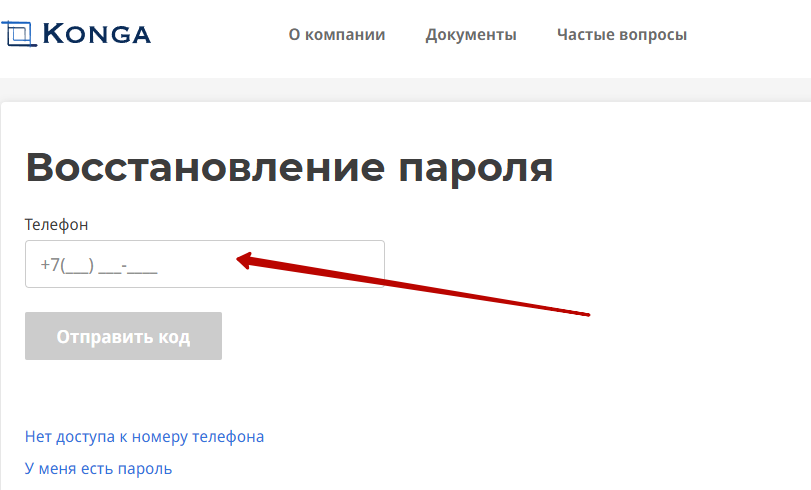
Task: Open "Частые вопросы" section
Action: pos(622,35)
